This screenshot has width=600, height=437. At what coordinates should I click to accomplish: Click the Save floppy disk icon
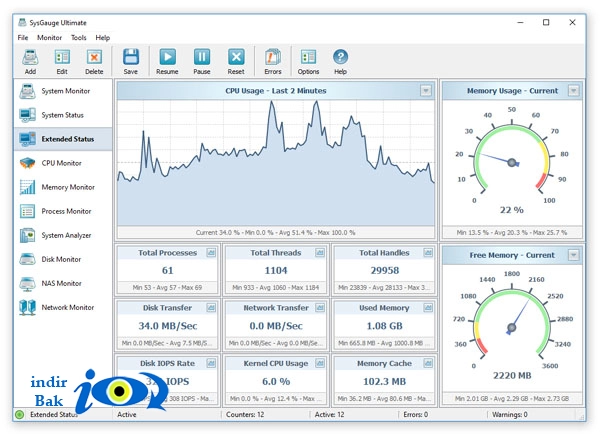[130, 57]
